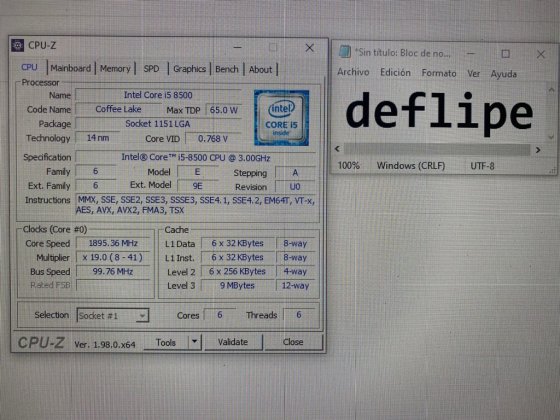Close the Notepad window

tap(541, 54)
